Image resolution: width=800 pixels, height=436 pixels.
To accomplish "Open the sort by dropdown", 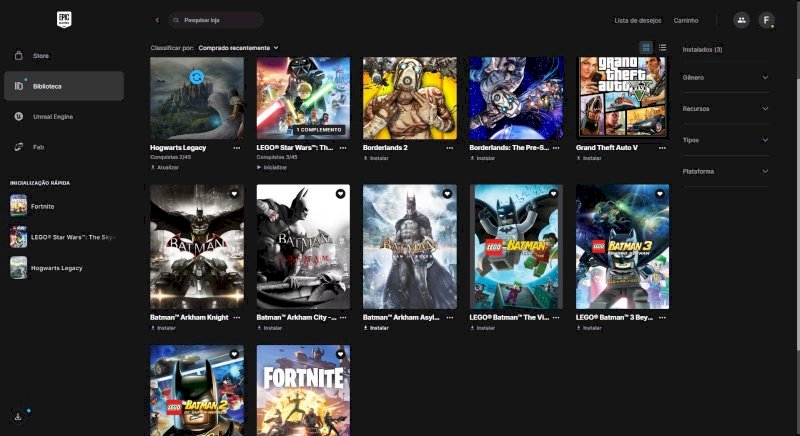I will (238, 47).
